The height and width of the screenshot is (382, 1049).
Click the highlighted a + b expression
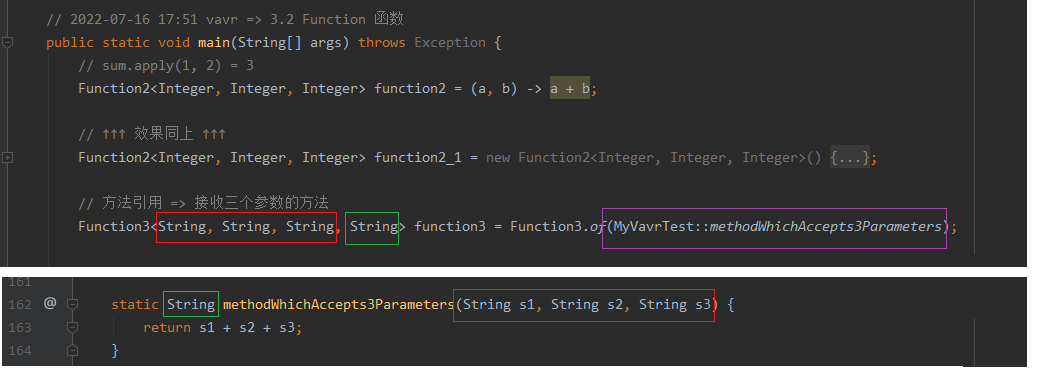click(570, 88)
